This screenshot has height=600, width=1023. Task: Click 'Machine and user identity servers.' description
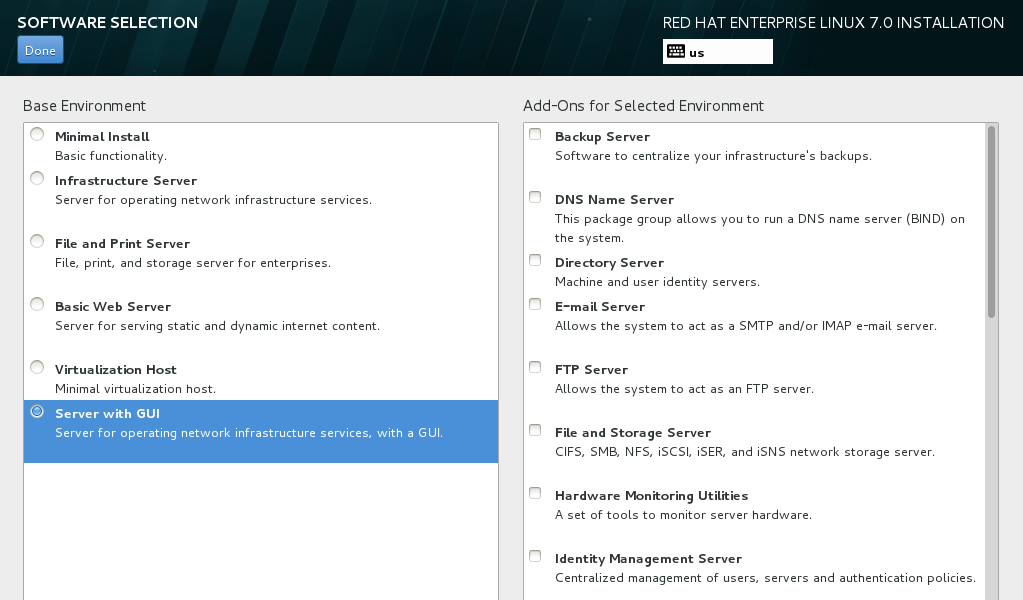pyautogui.click(x=658, y=282)
